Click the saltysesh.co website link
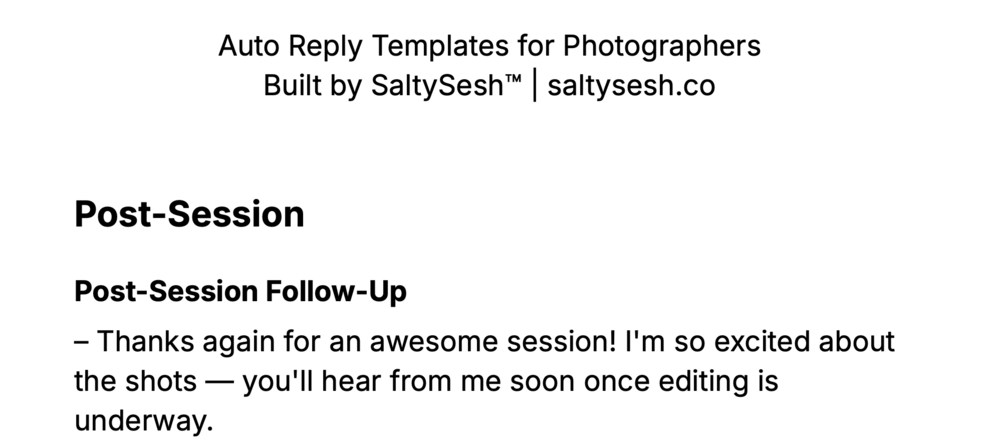The image size is (1005, 446). (631, 86)
